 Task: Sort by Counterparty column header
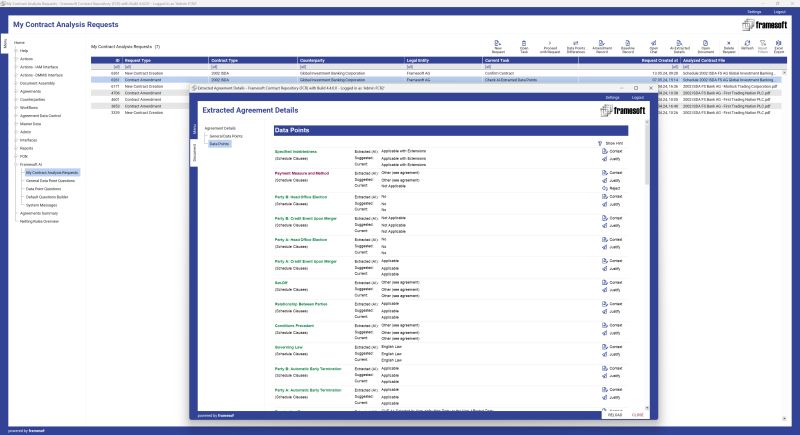(x=351, y=60)
